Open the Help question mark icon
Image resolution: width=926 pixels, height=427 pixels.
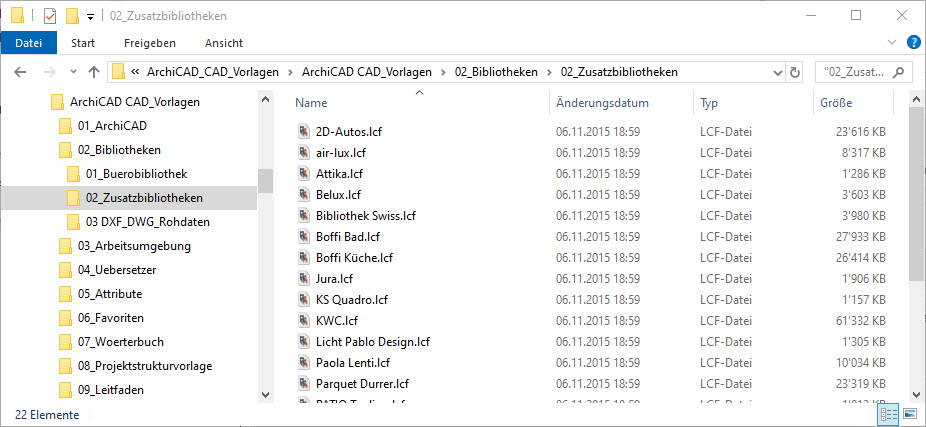[913, 43]
